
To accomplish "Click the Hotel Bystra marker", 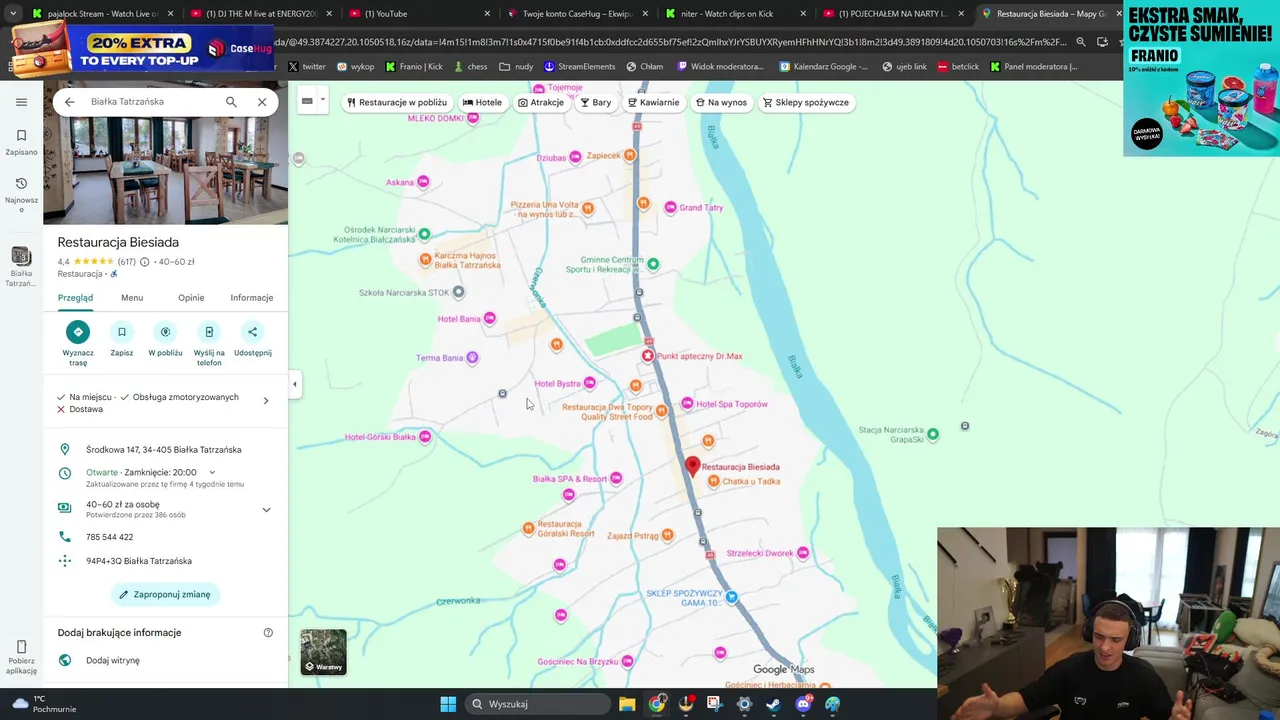I will 590,384.
